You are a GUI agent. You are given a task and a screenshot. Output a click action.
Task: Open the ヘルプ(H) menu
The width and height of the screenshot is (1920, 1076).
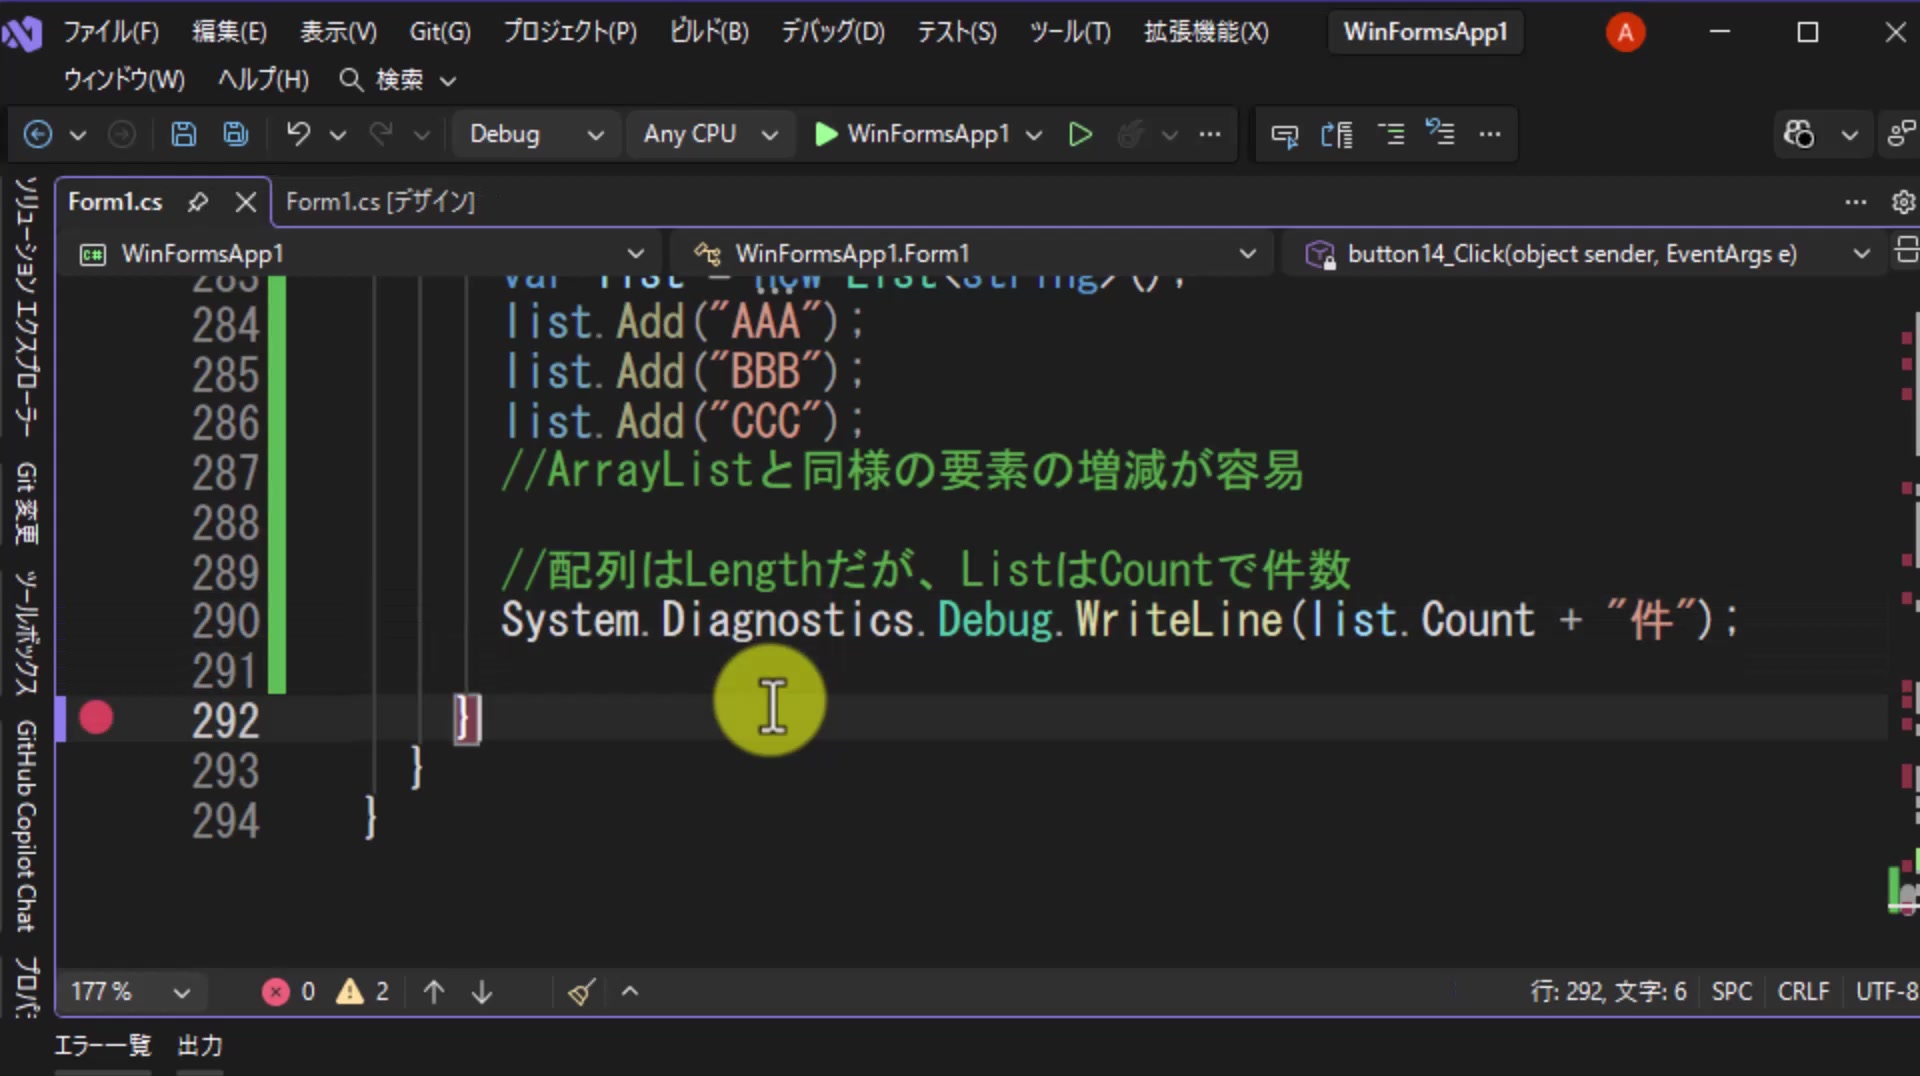click(263, 79)
